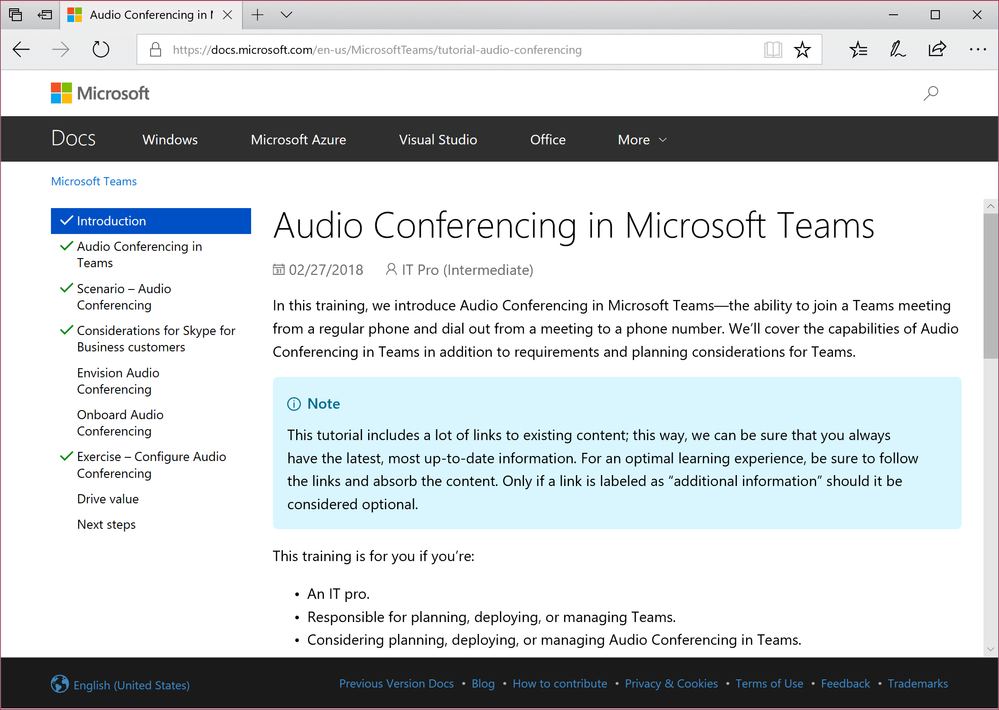Open Audio Conferencing in Teams step
Image resolution: width=999 pixels, height=710 pixels.
pyautogui.click(x=140, y=254)
